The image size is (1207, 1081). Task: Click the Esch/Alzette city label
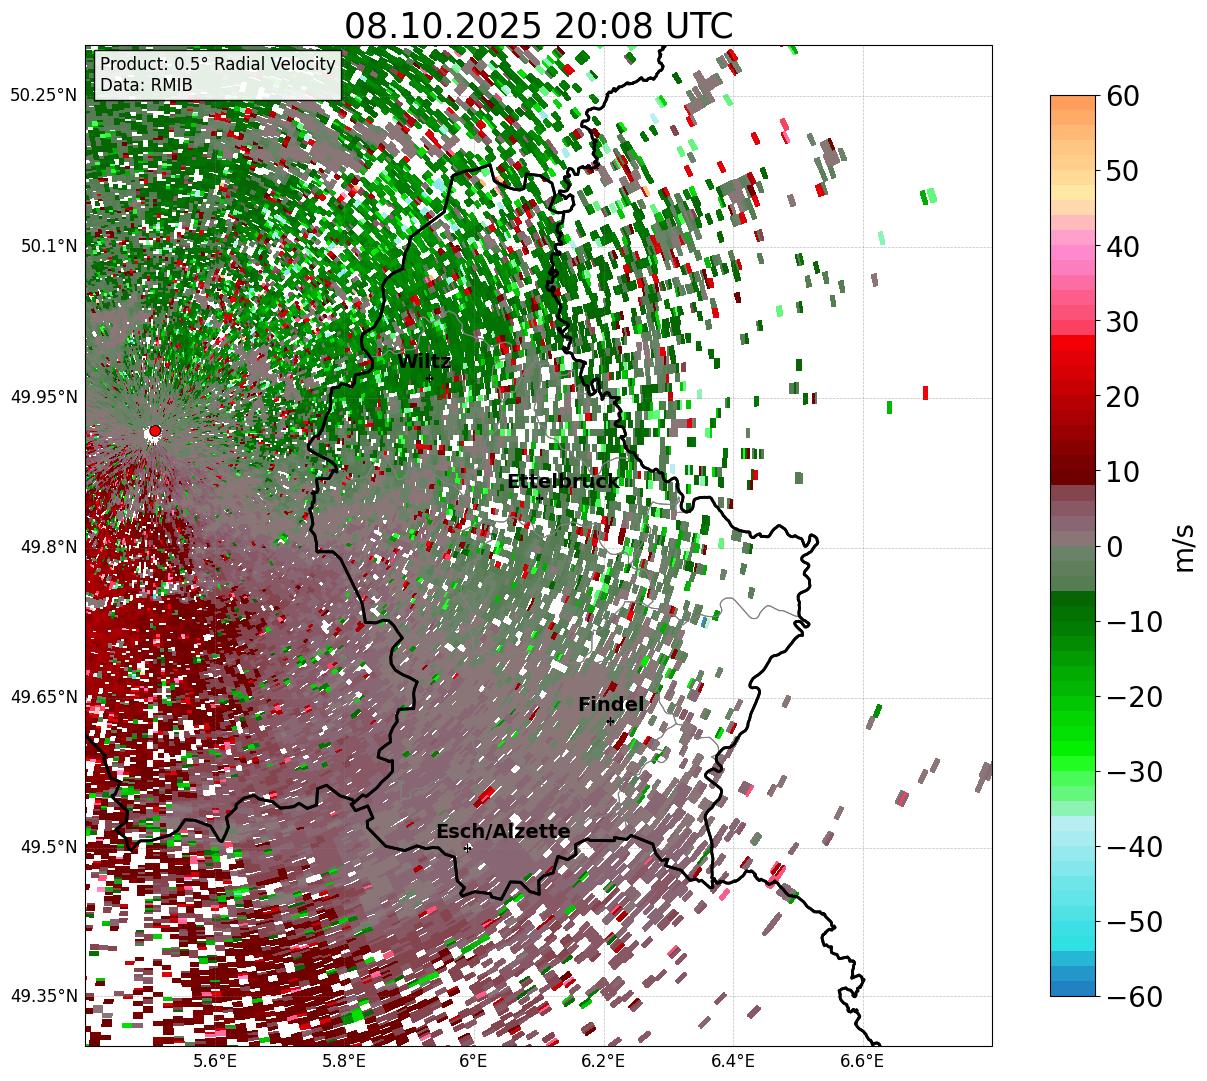[503, 831]
